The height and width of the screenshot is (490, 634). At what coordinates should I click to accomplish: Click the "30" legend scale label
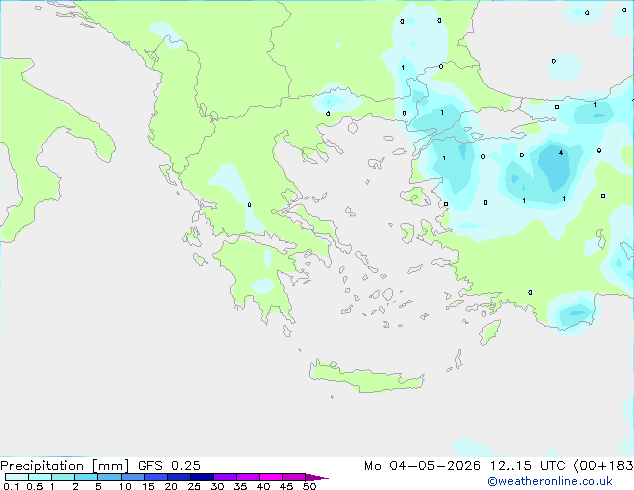pyautogui.click(x=218, y=486)
